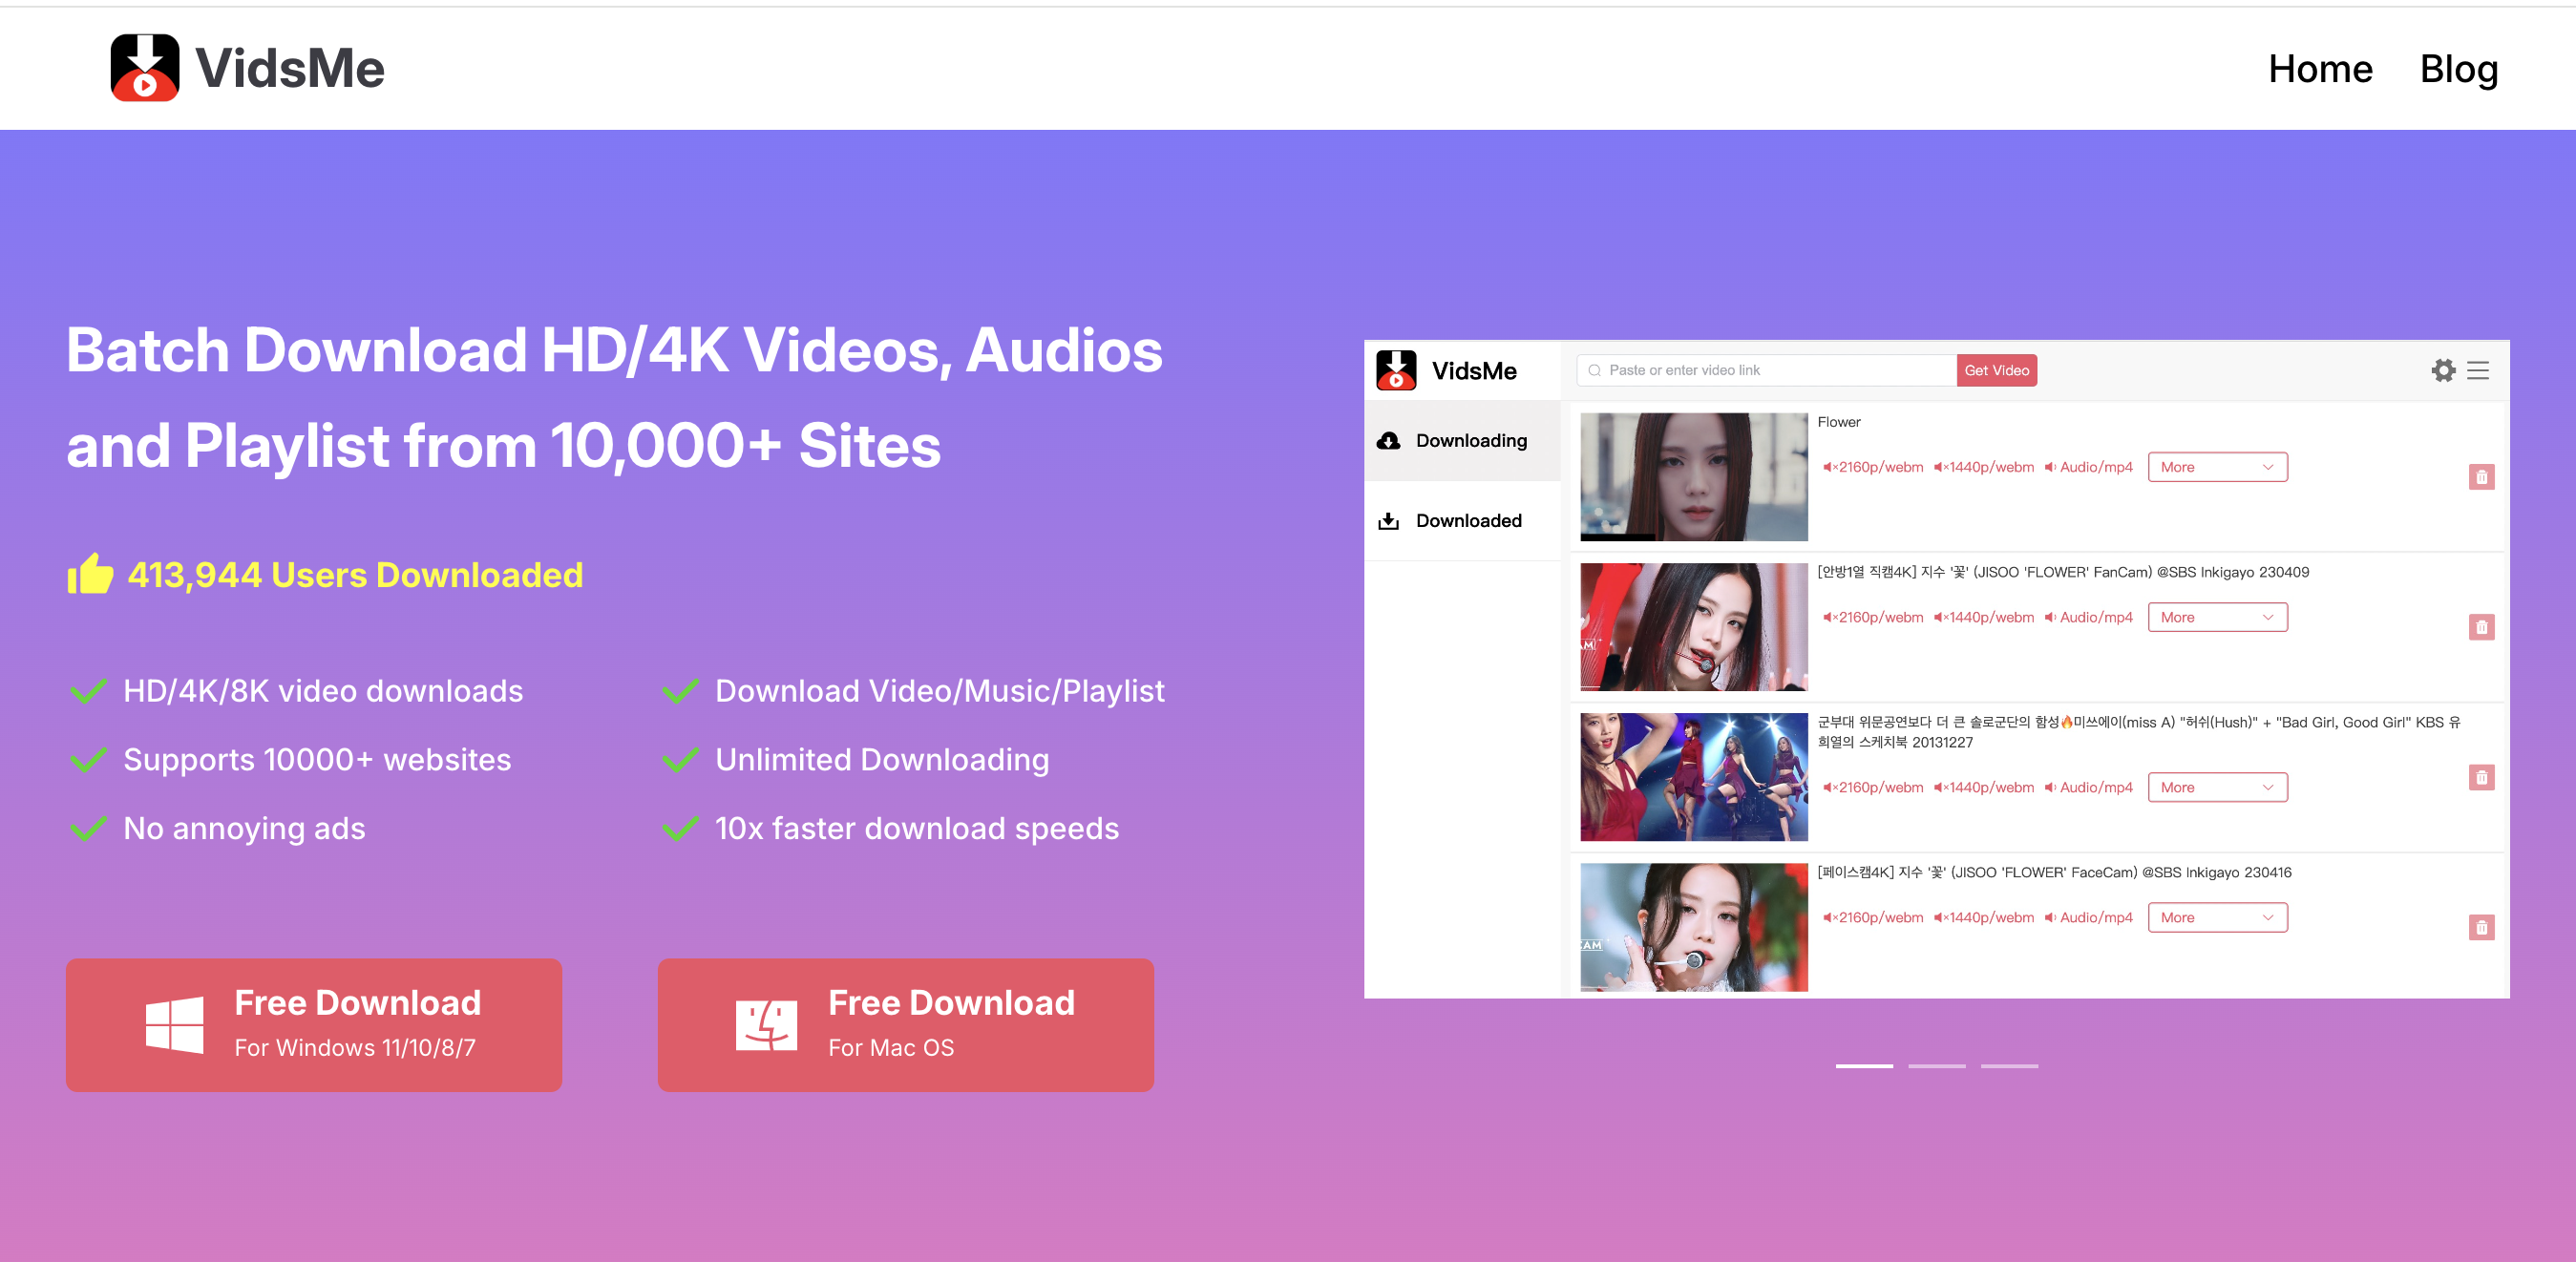Viewport: 2576px width, 1262px height.
Task: Click the Paste or enter video link field
Action: tap(1770, 371)
